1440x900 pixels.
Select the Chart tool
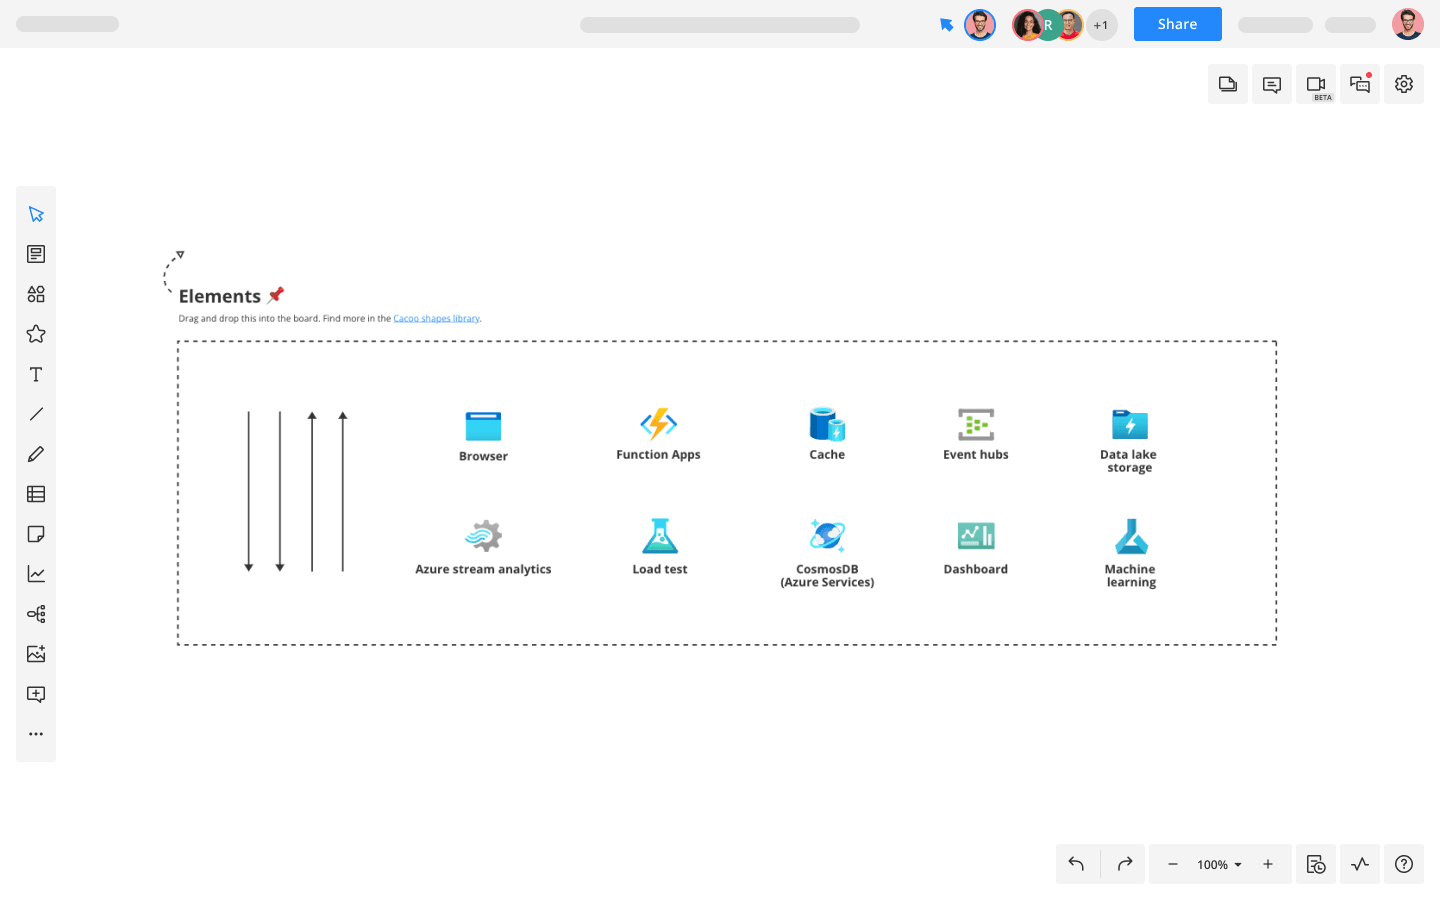click(36, 574)
